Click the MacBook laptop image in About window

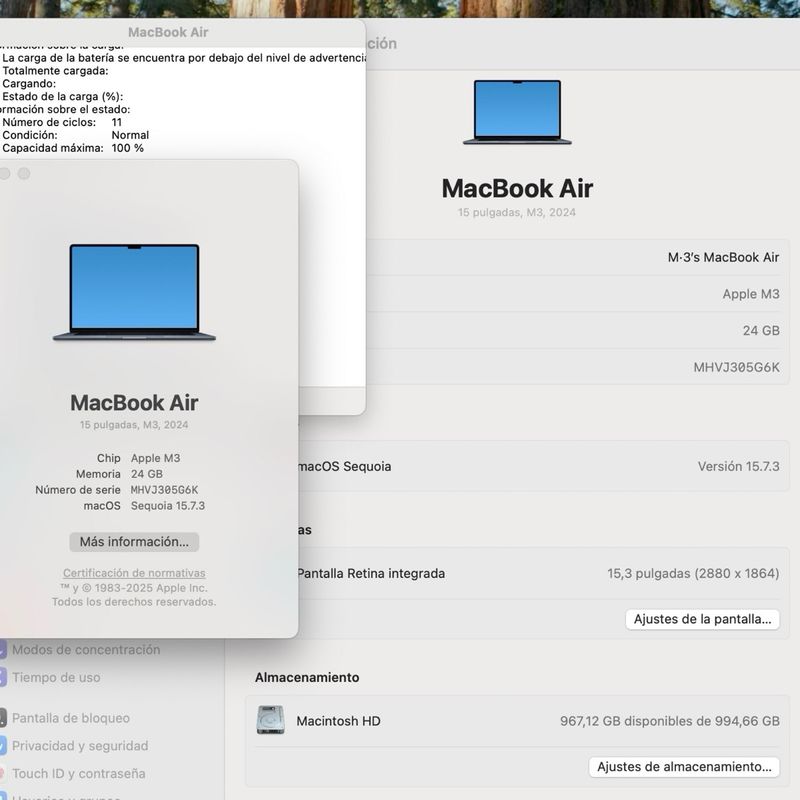click(x=134, y=292)
